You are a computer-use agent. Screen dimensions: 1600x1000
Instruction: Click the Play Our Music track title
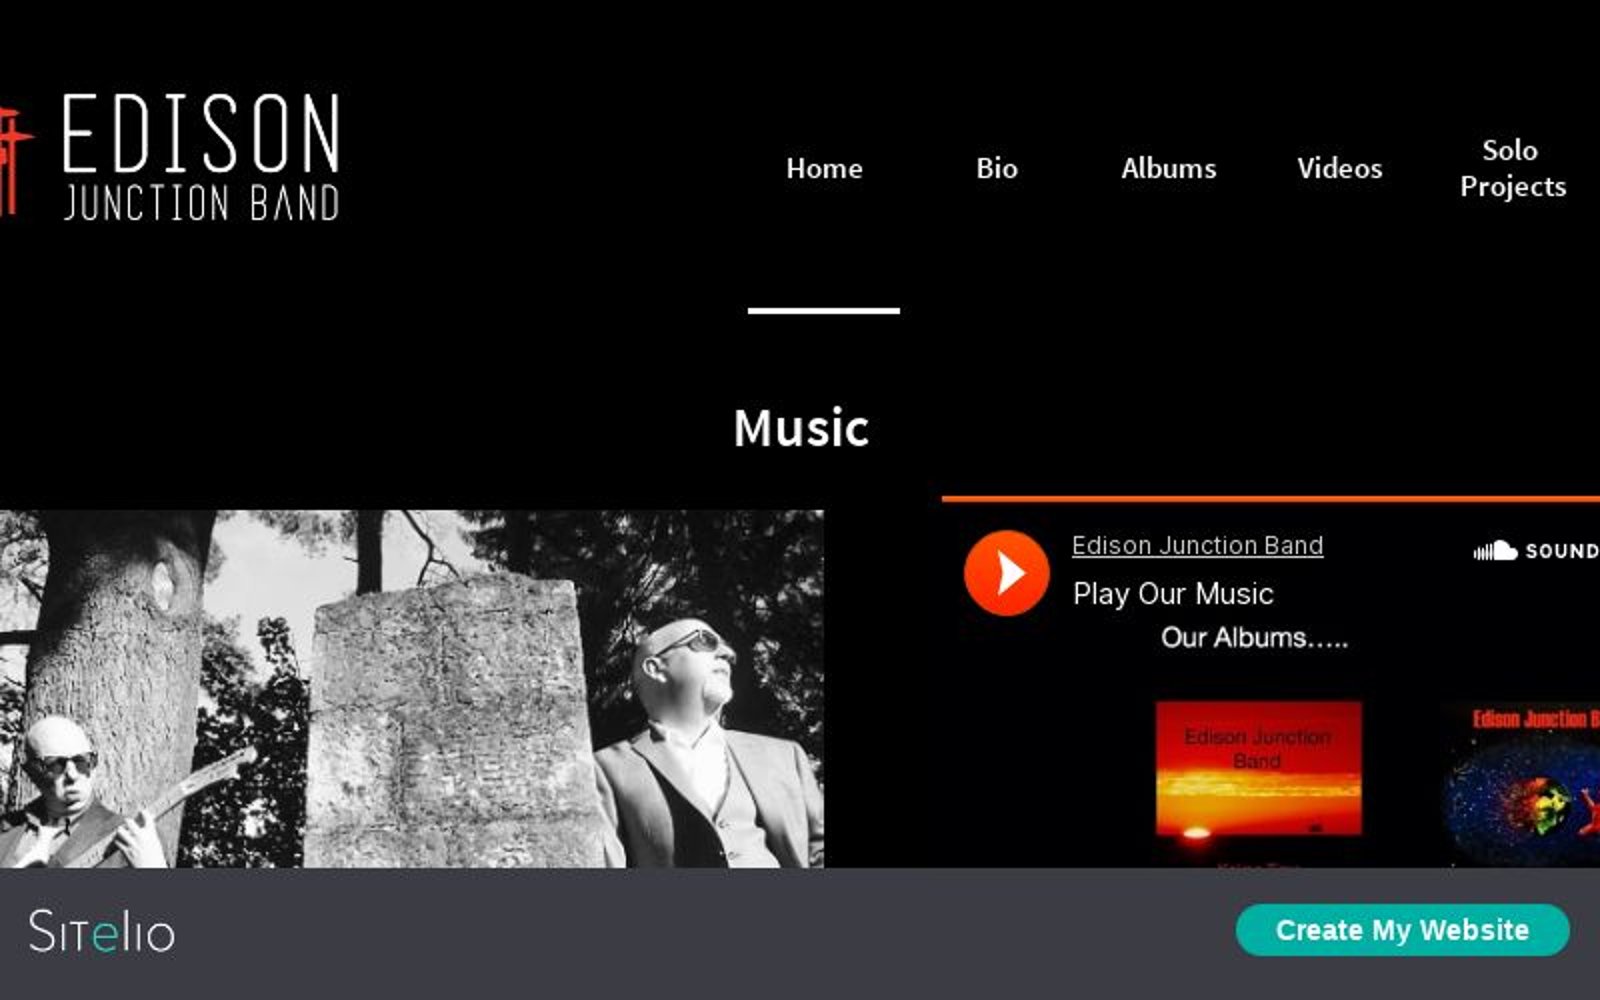[1173, 594]
